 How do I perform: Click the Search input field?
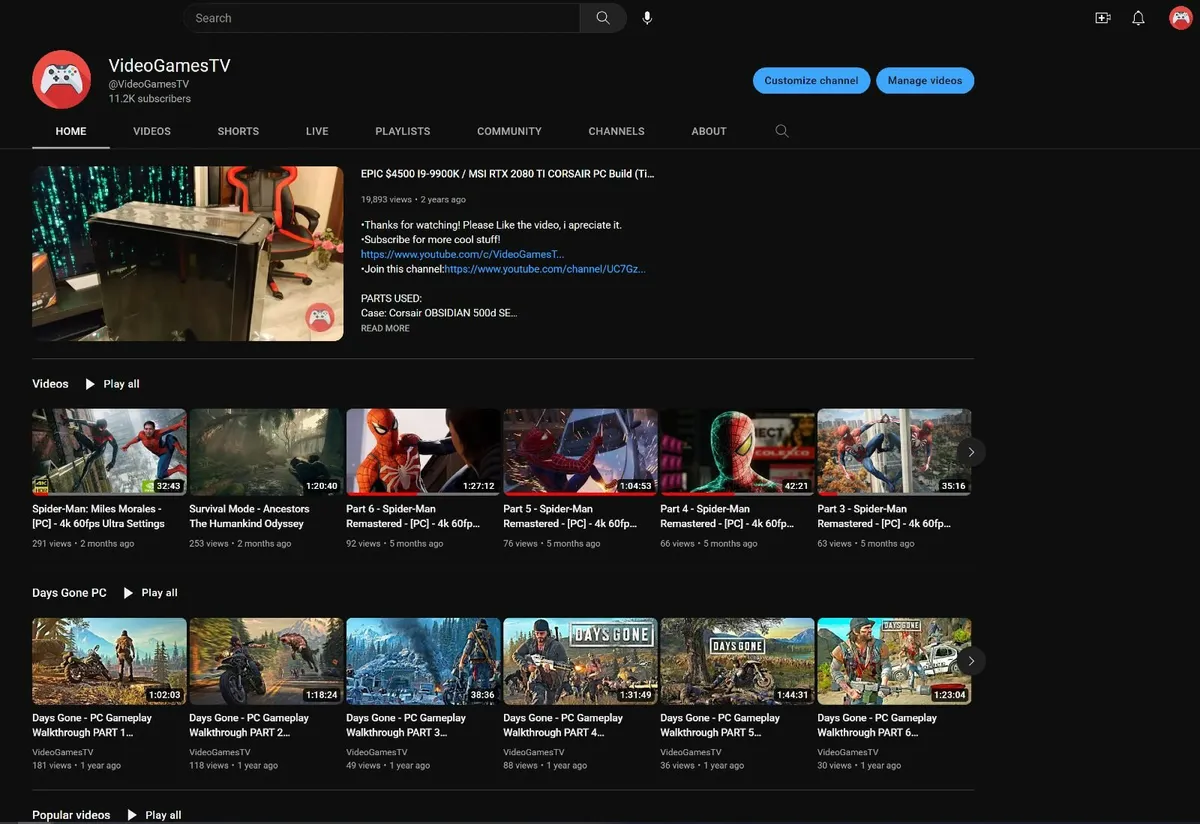click(x=381, y=18)
